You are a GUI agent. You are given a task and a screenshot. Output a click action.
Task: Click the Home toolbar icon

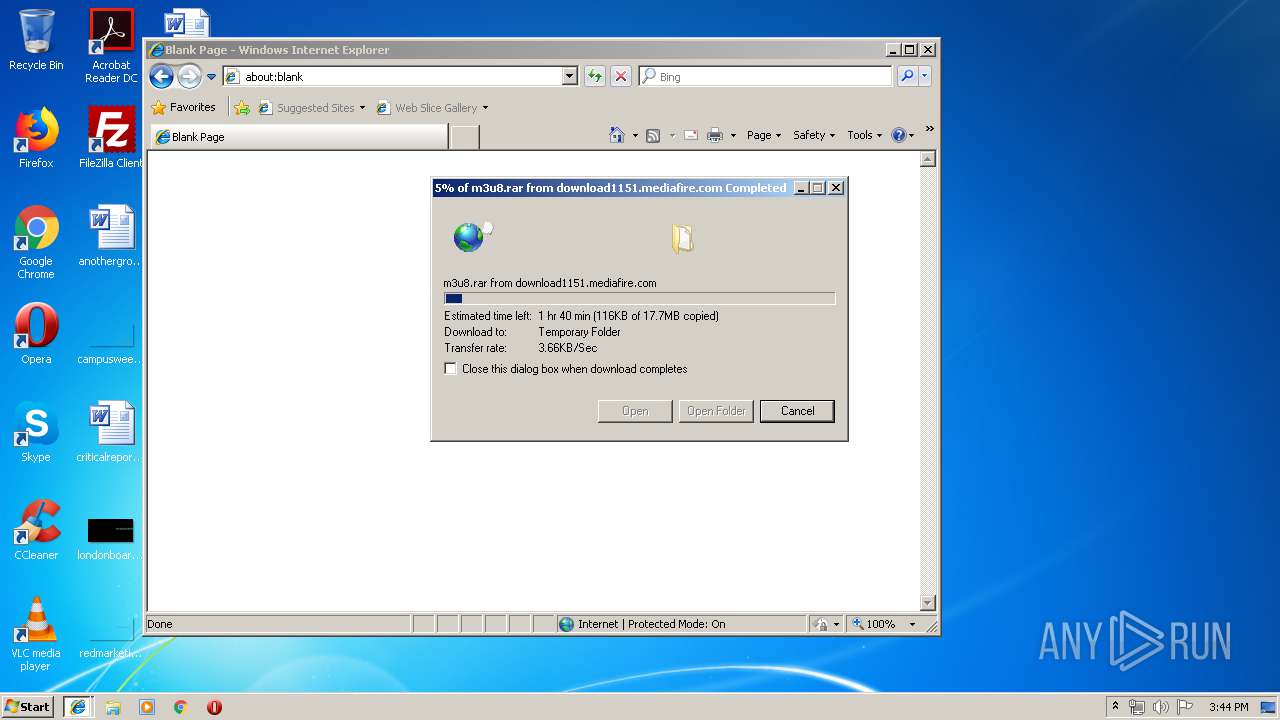[x=617, y=135]
